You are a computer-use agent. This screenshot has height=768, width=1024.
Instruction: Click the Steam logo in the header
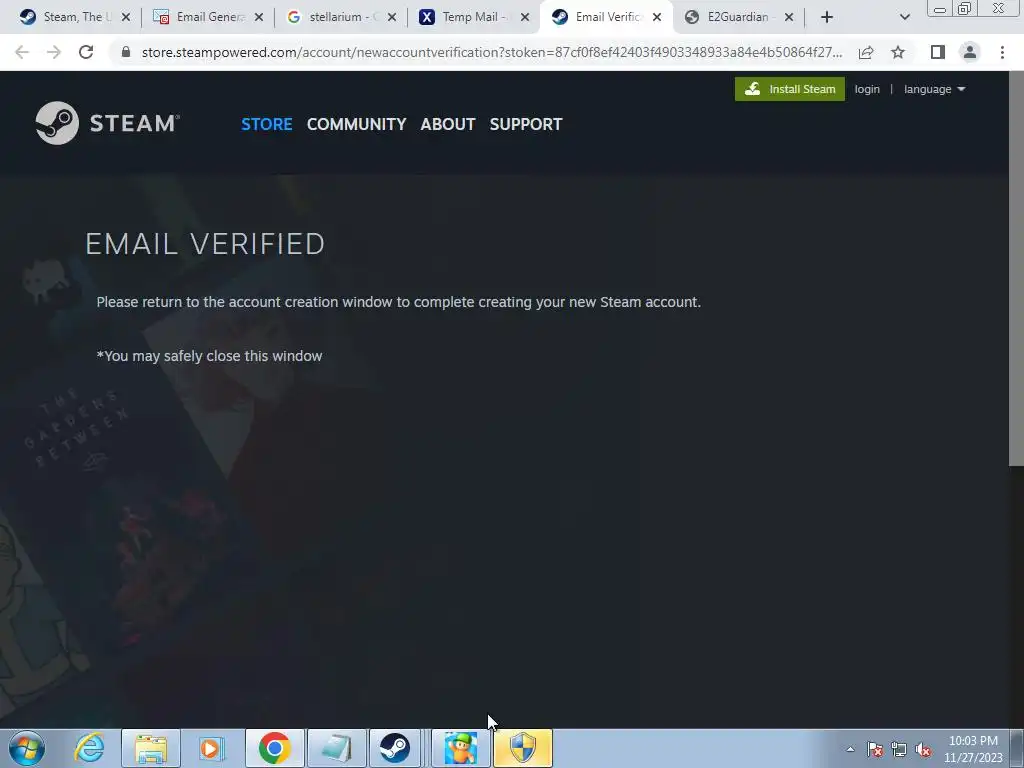108,123
